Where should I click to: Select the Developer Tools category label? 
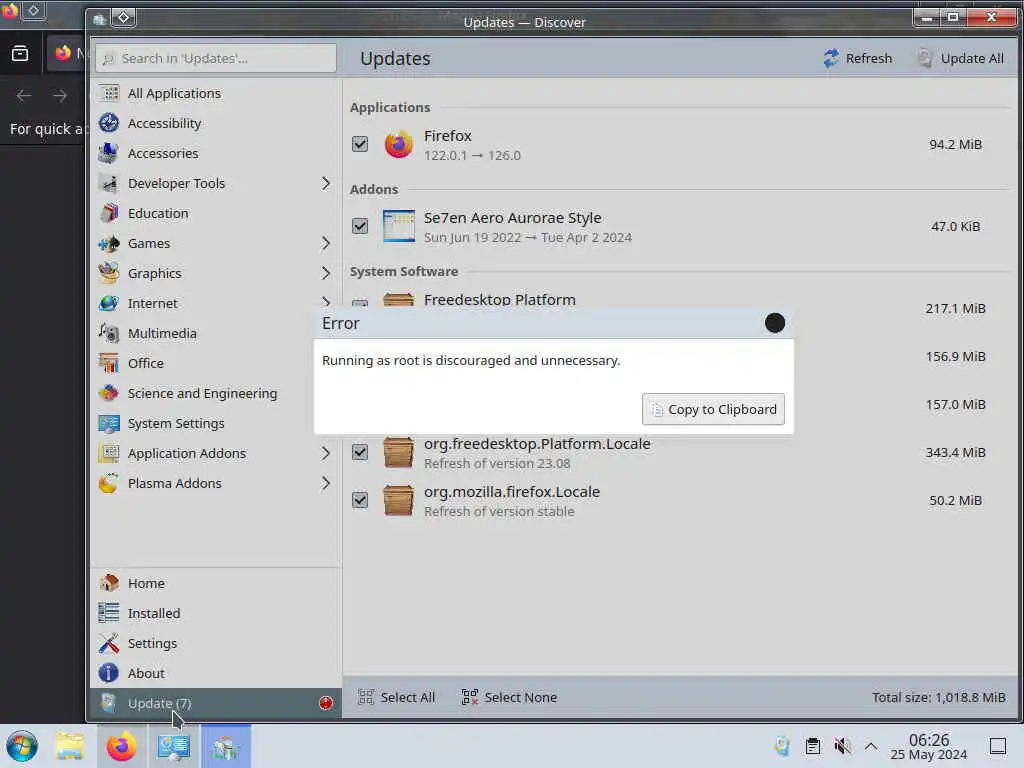[176, 184]
